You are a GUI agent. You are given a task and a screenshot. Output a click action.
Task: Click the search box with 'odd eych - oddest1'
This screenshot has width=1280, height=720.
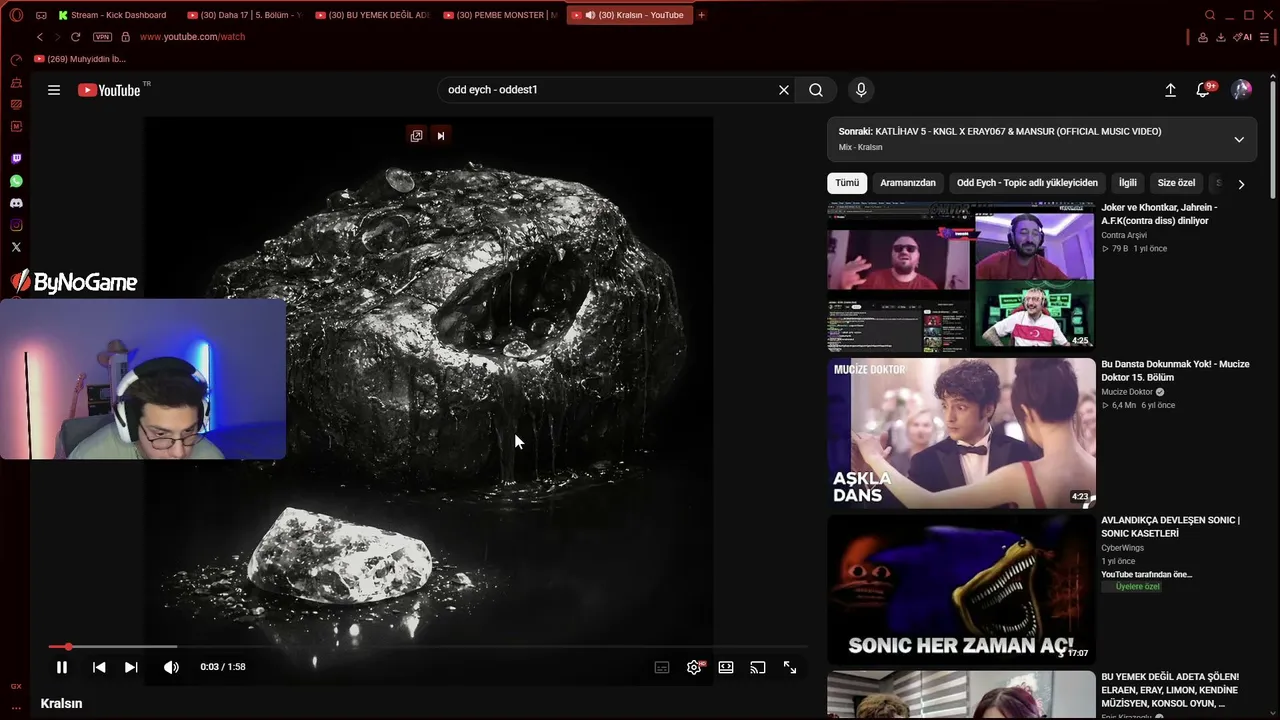pos(607,90)
